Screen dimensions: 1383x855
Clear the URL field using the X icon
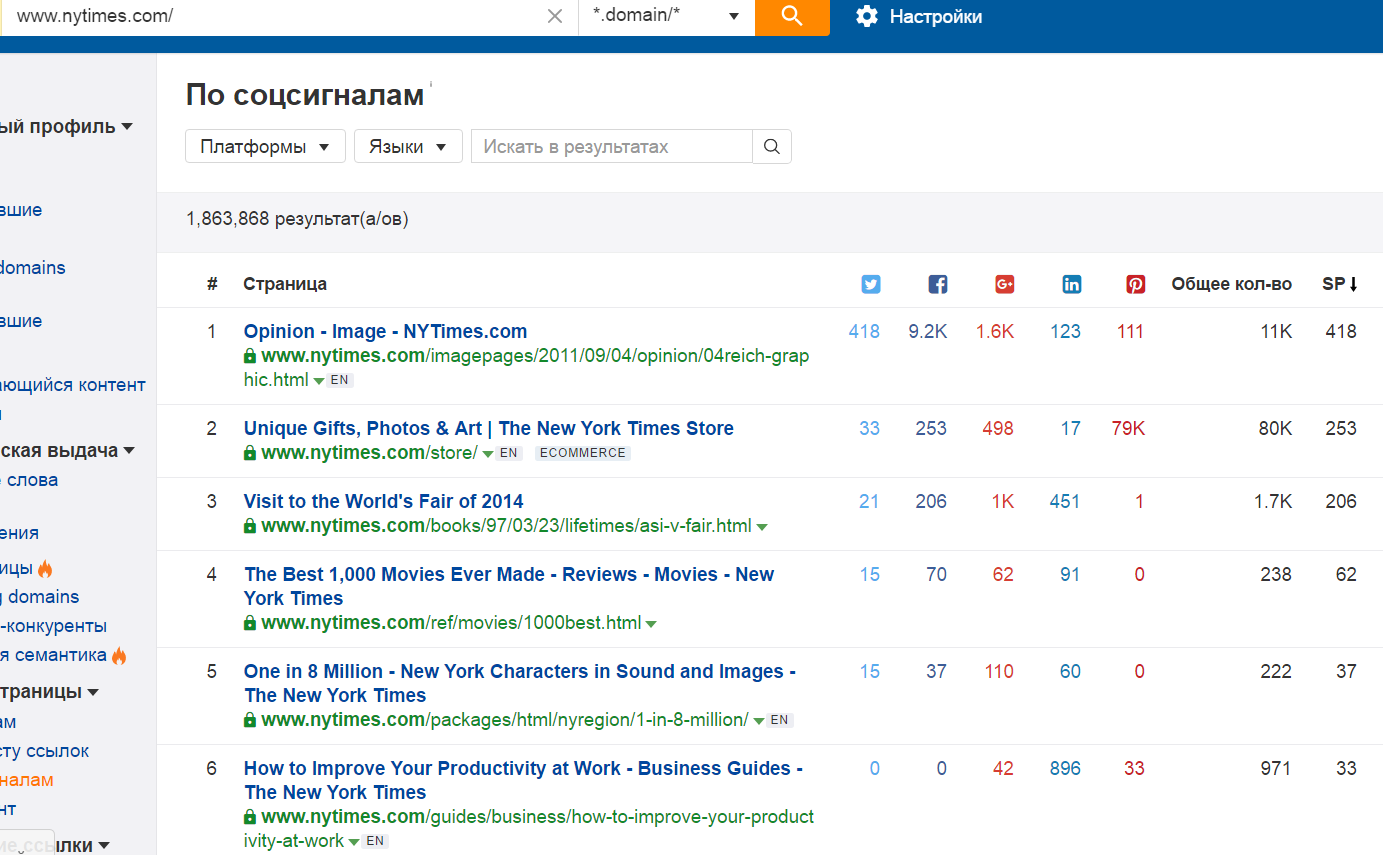555,16
